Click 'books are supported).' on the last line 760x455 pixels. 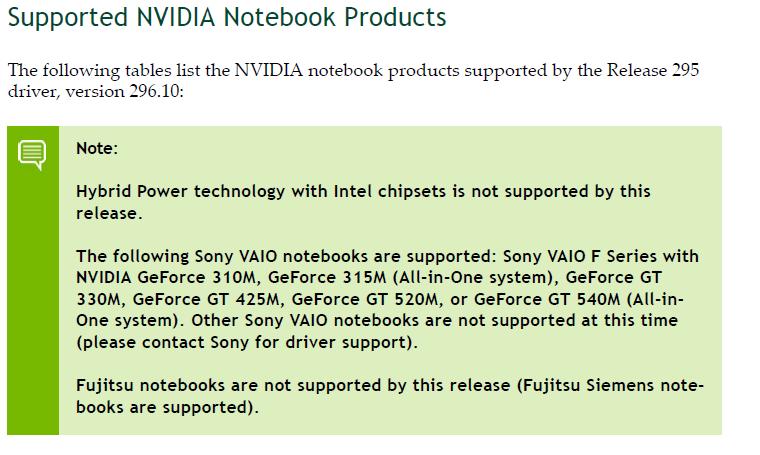tap(167, 407)
